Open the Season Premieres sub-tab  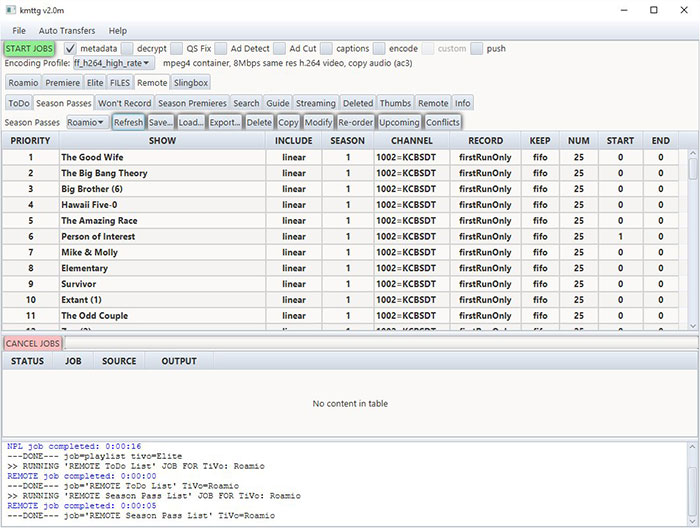click(192, 103)
